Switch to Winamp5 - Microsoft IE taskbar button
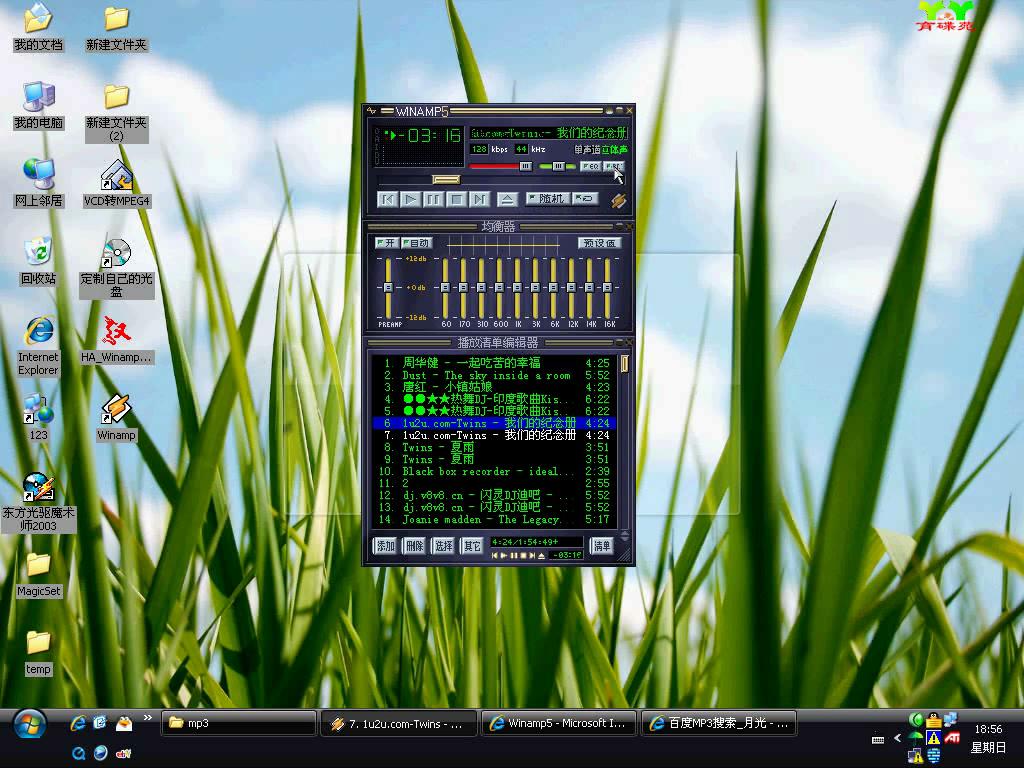1024x768 pixels. pos(559,724)
